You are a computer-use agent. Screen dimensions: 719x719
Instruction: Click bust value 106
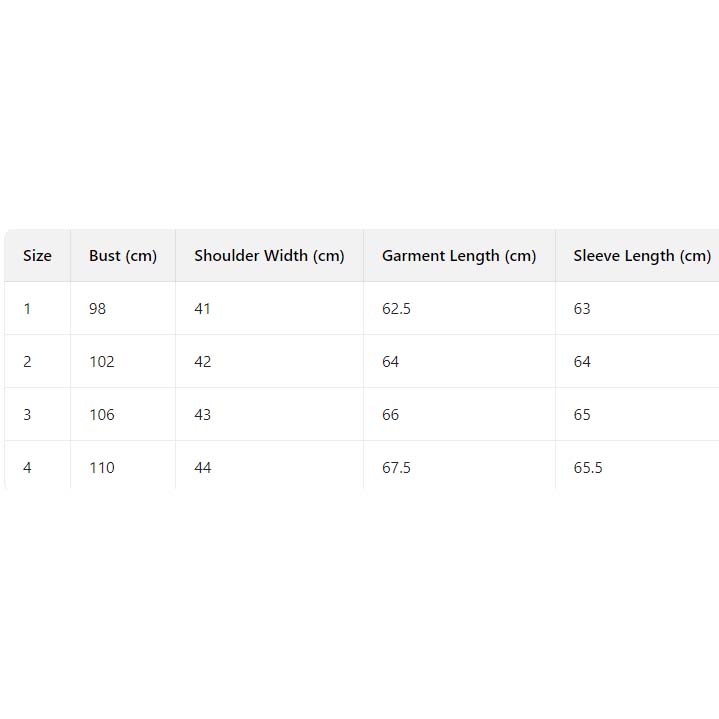[102, 415]
